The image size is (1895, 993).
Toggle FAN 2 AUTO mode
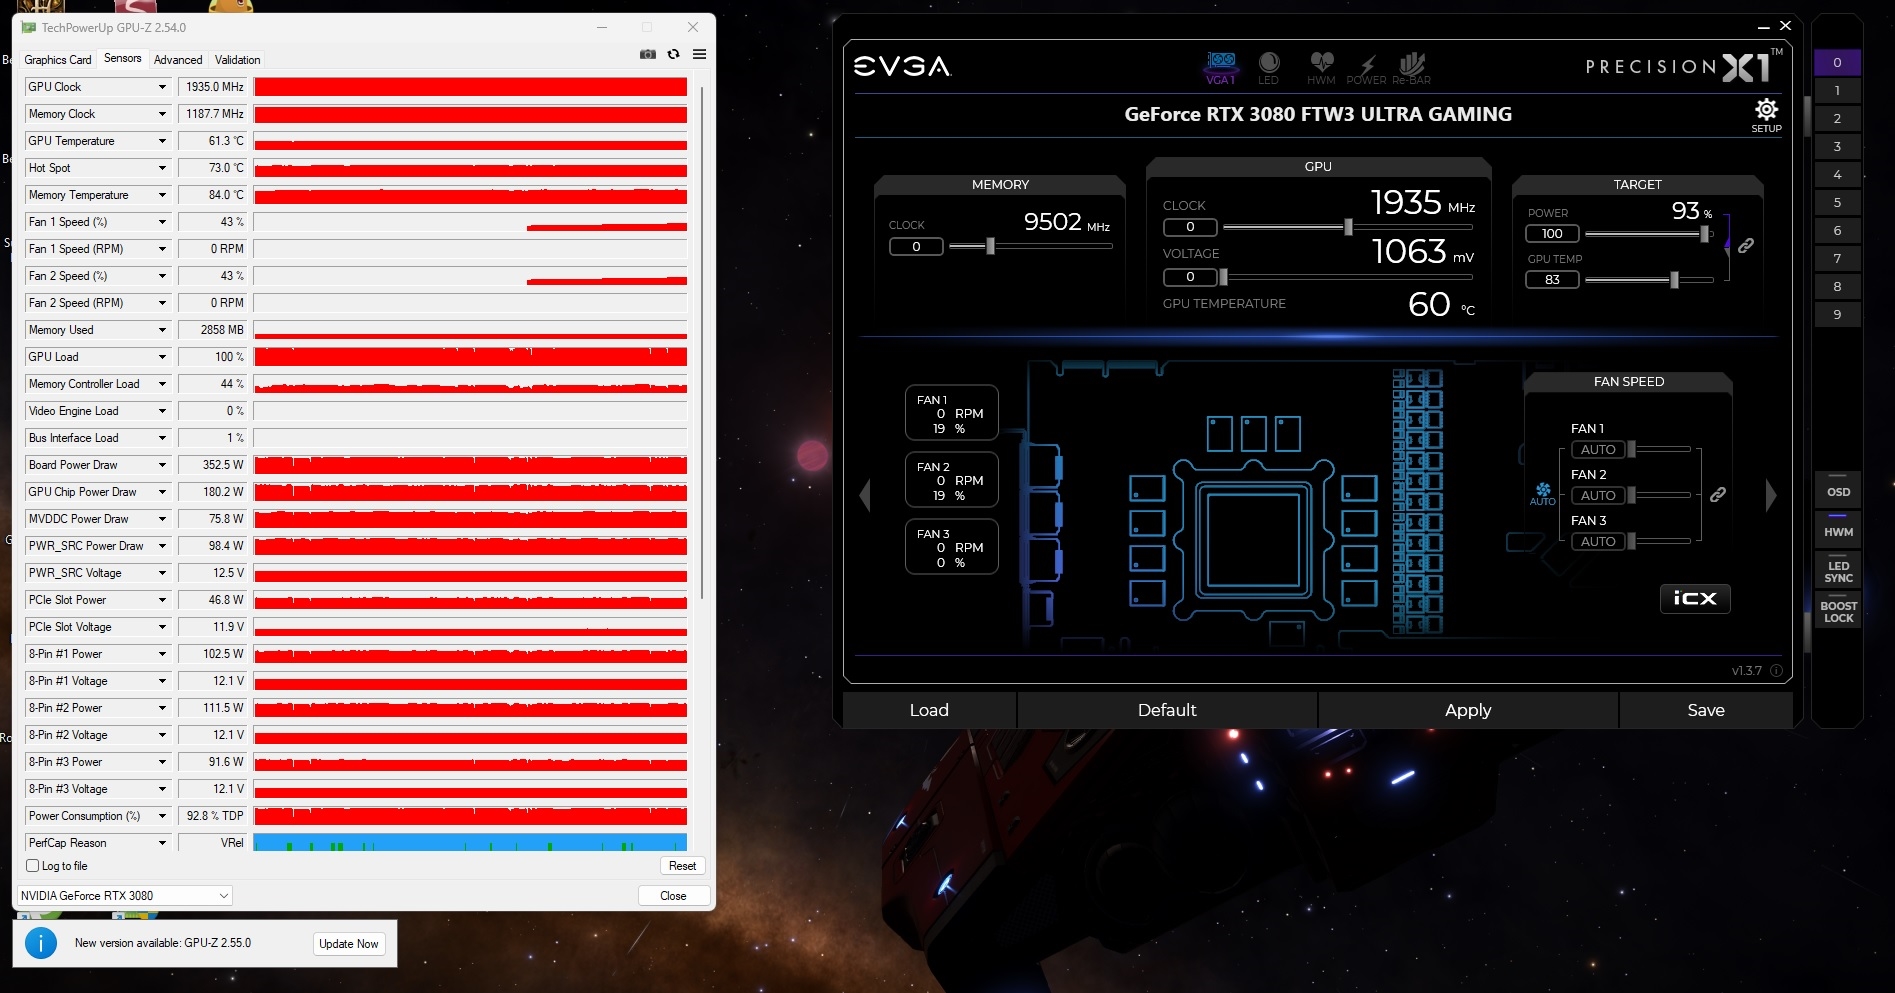point(1598,495)
